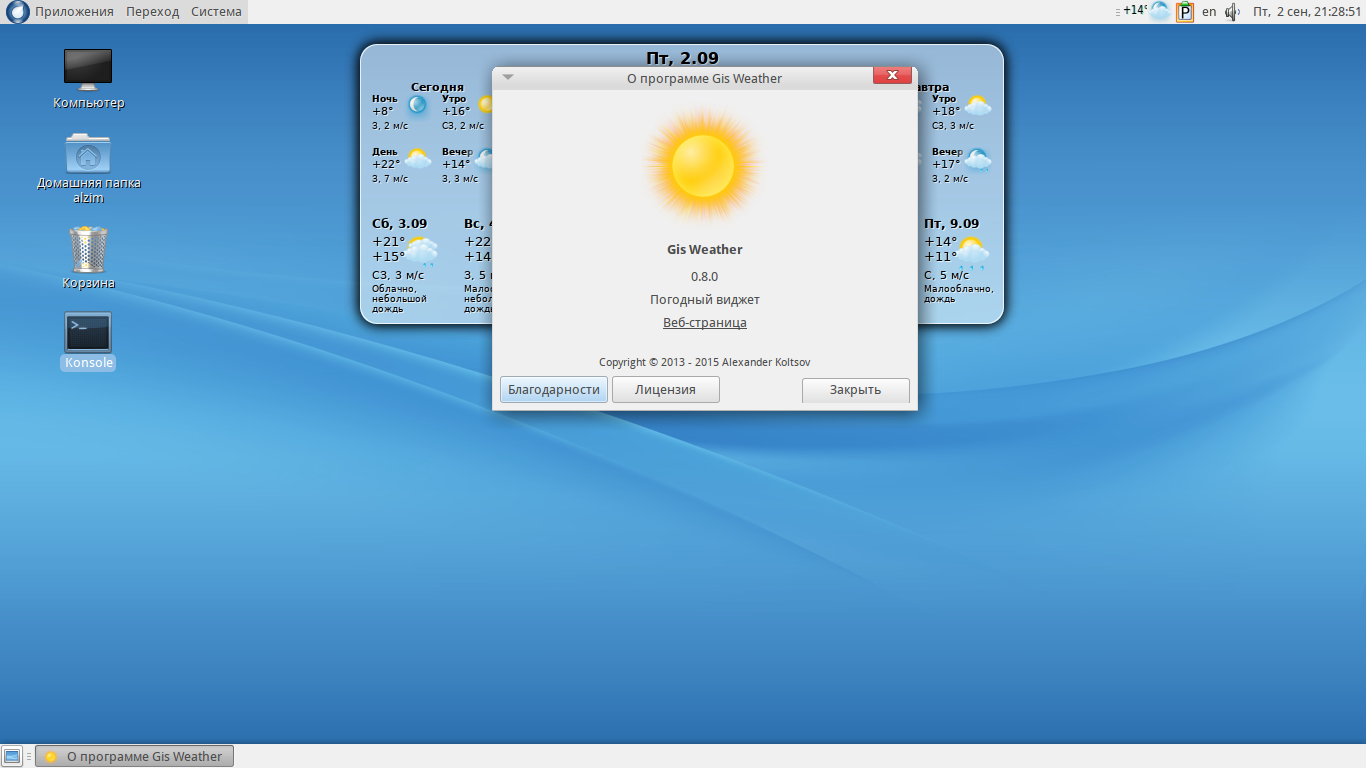Click the panel clock showing 21:28:51
Screen dimensions: 1366x768
[1307, 12]
